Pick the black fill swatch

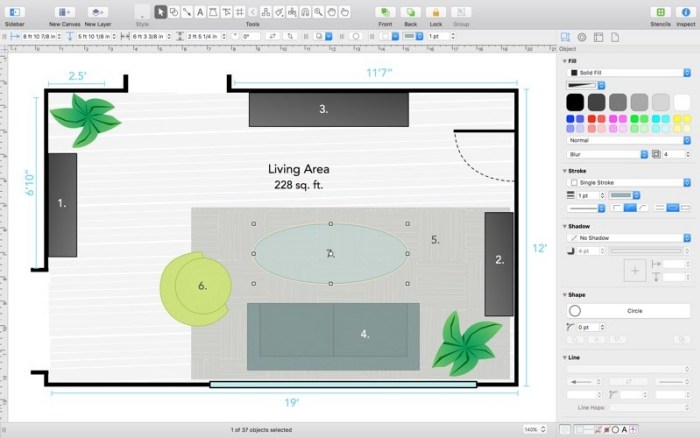[575, 102]
